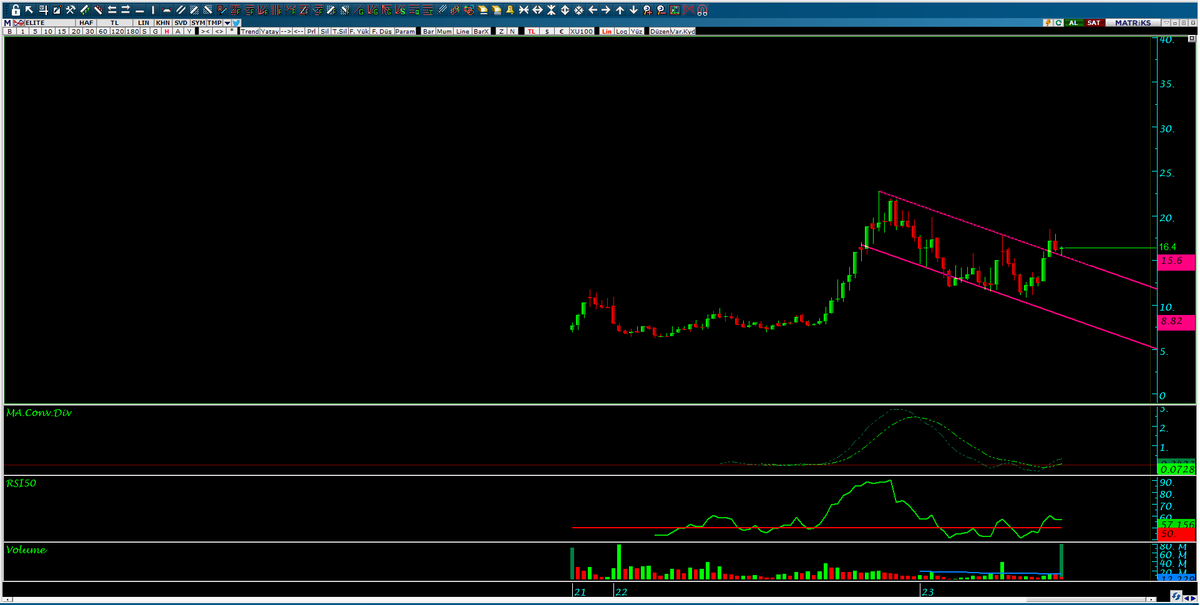Toggle the TL currency button
The image size is (1200, 605).
532,31
